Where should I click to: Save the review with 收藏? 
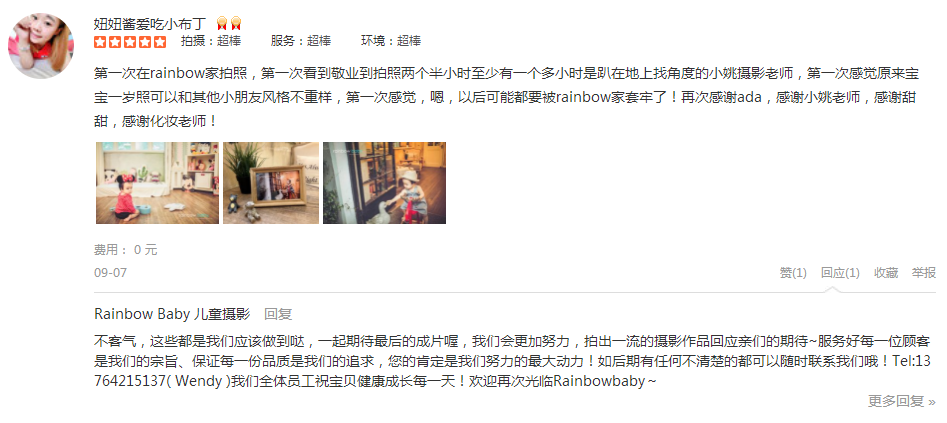point(886,273)
